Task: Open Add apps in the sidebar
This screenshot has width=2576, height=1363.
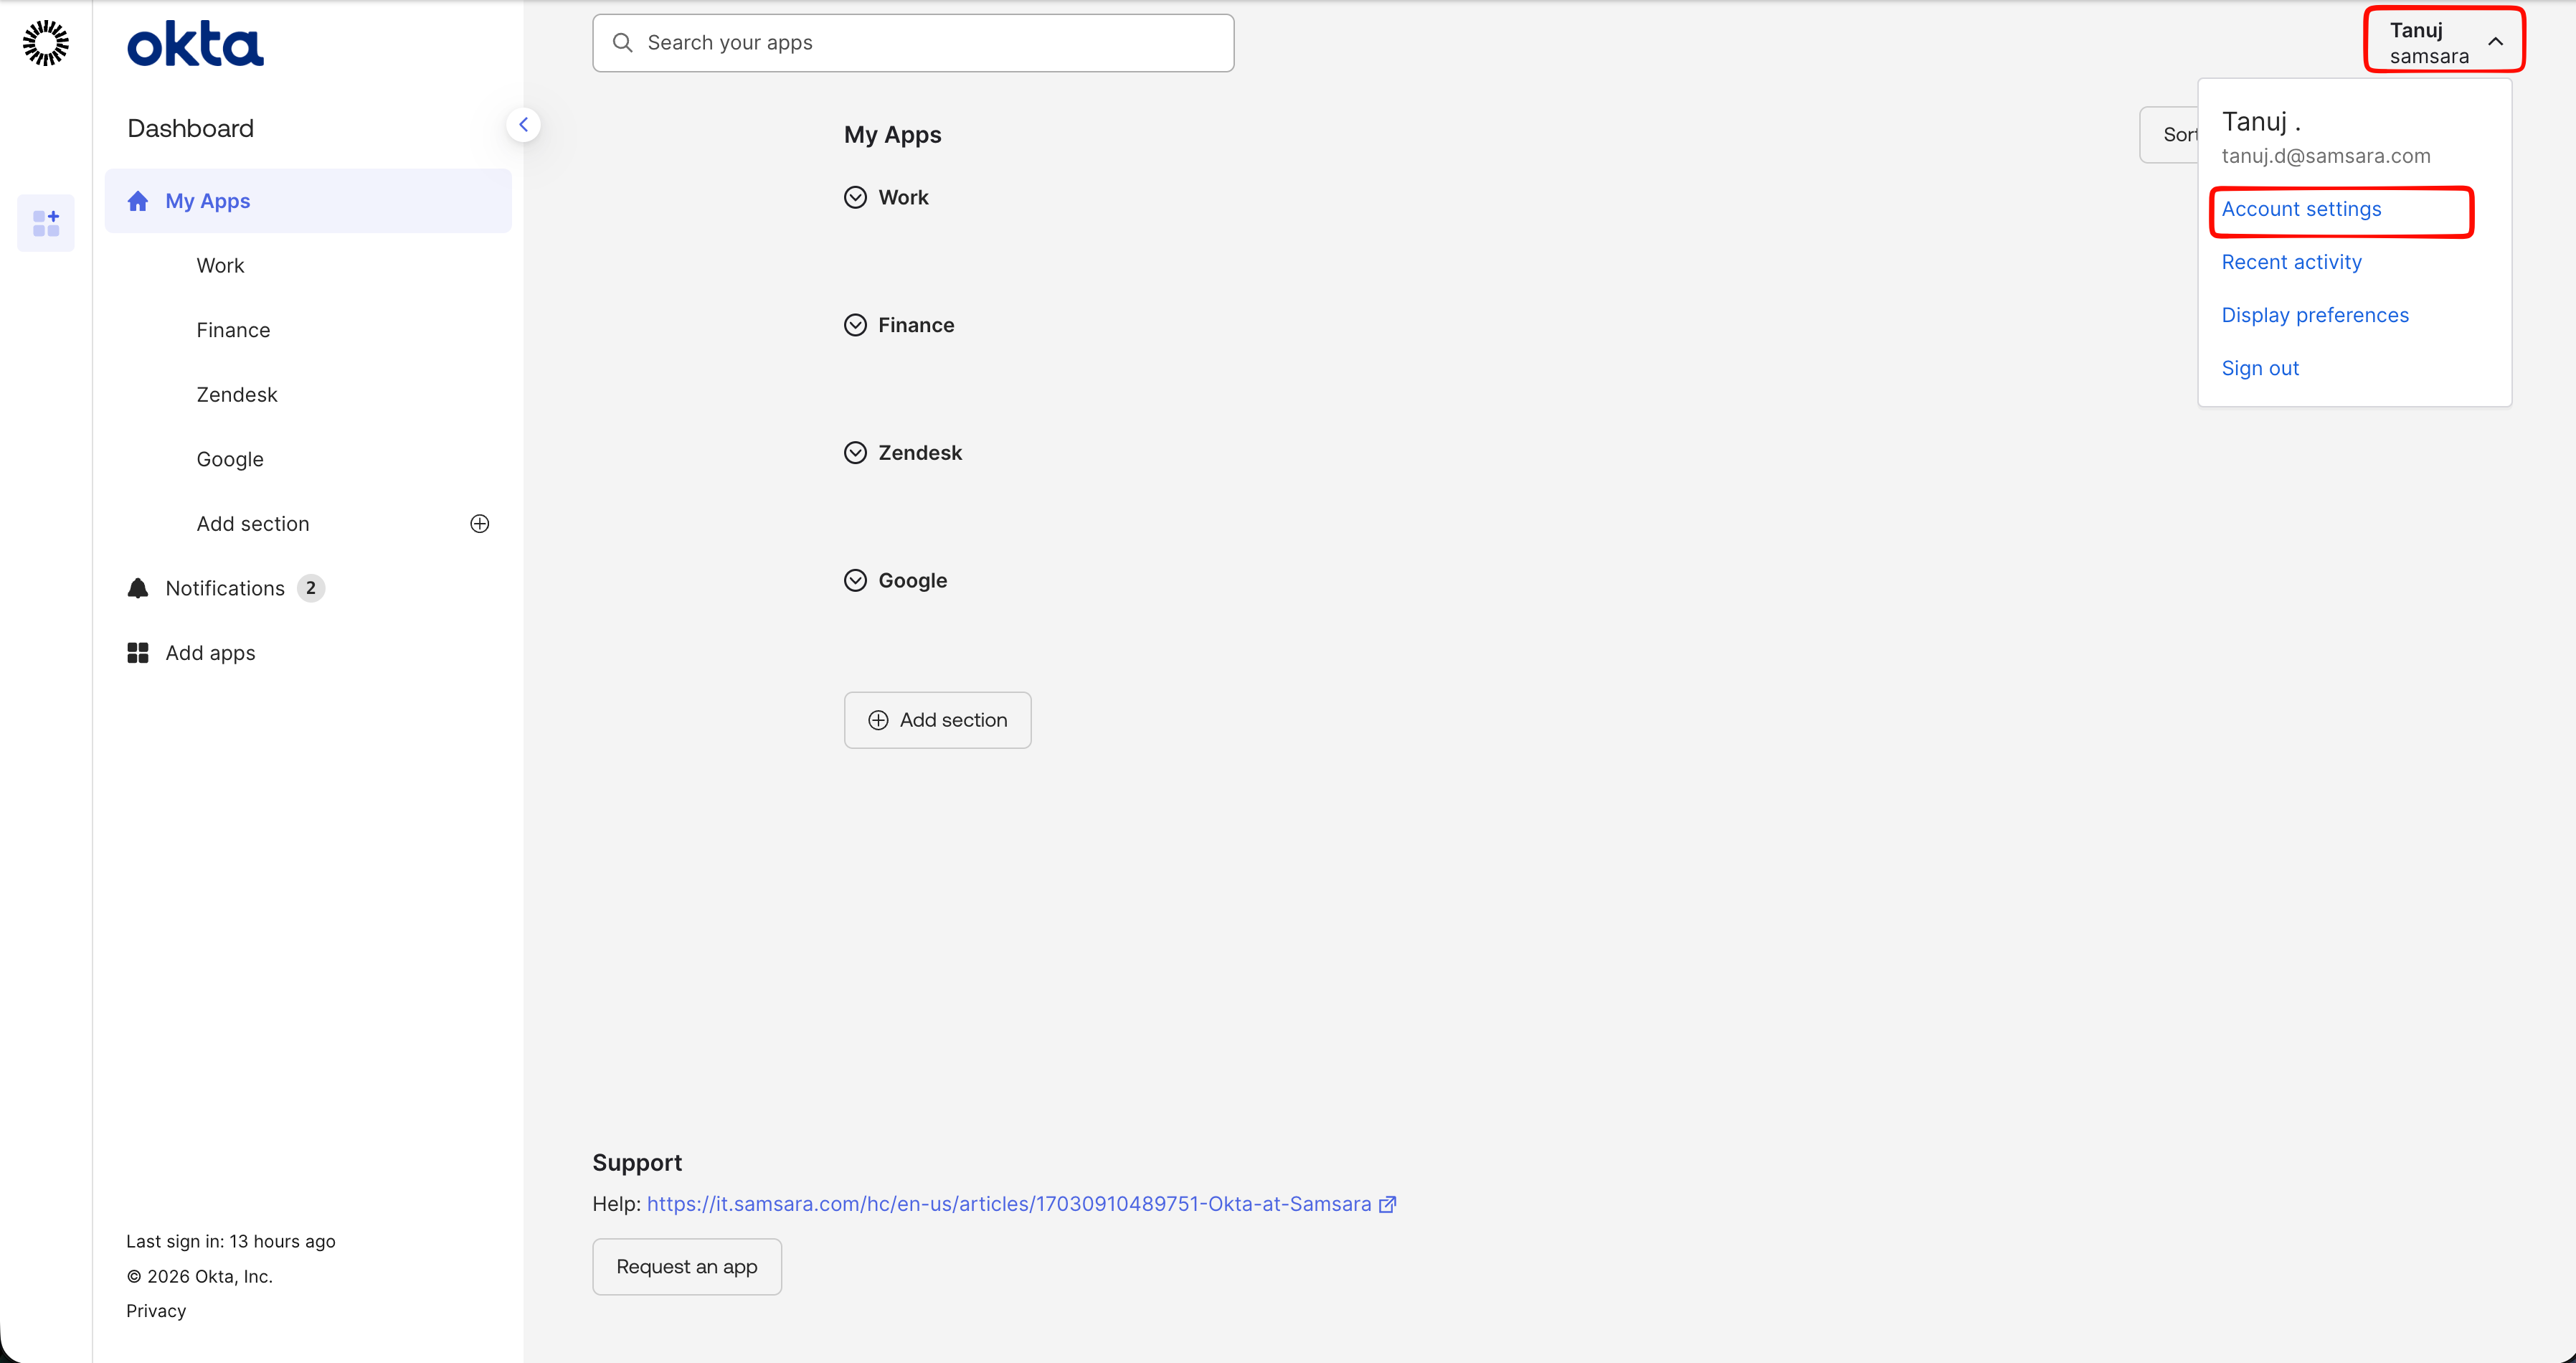Action: (x=210, y=653)
